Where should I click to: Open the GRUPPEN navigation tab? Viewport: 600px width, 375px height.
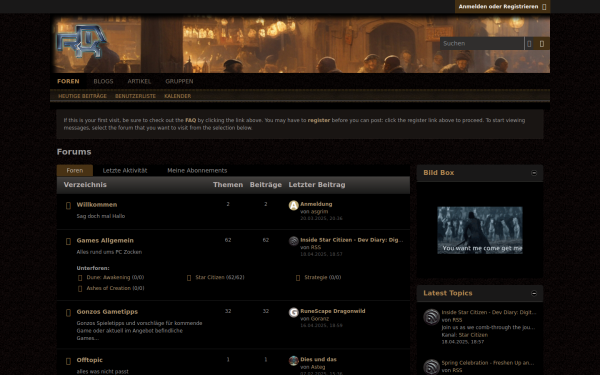[179, 82]
